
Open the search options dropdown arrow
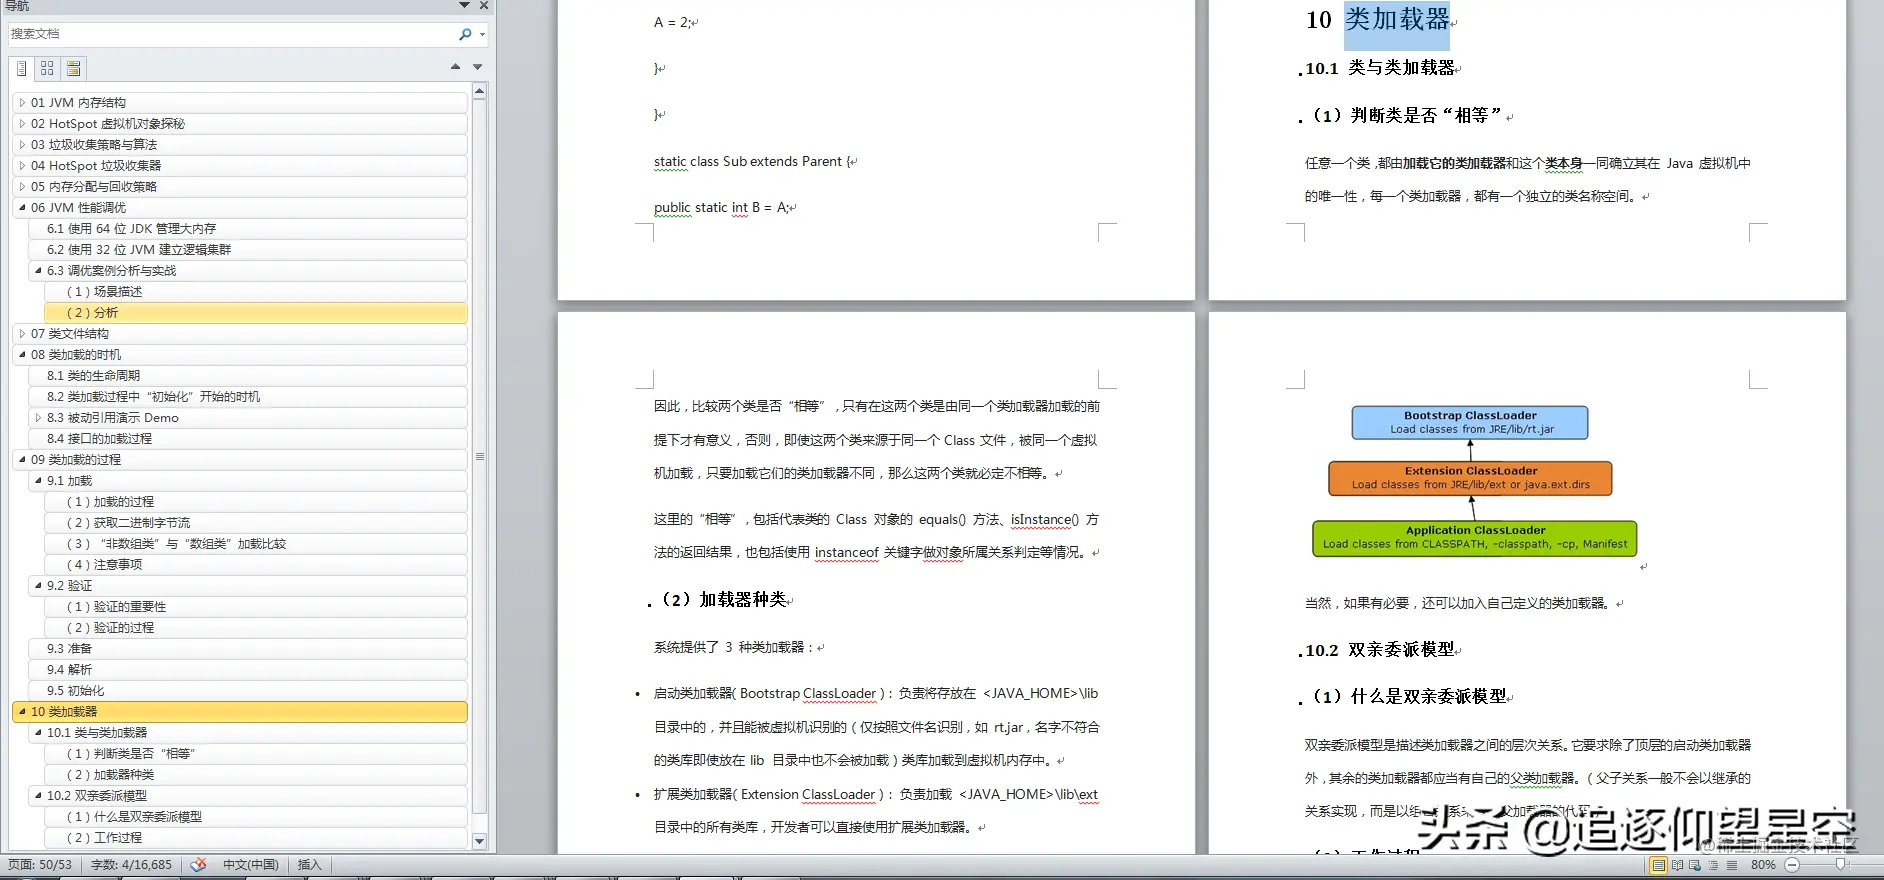(483, 34)
